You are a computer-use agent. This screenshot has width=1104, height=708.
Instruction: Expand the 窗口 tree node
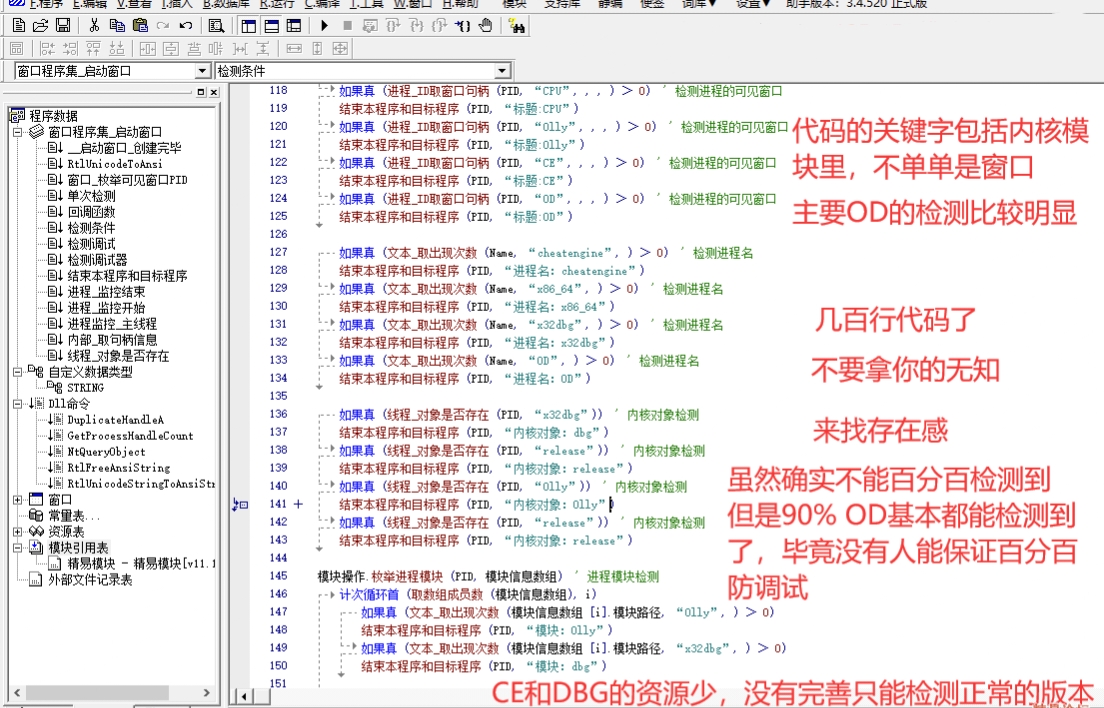[18, 500]
